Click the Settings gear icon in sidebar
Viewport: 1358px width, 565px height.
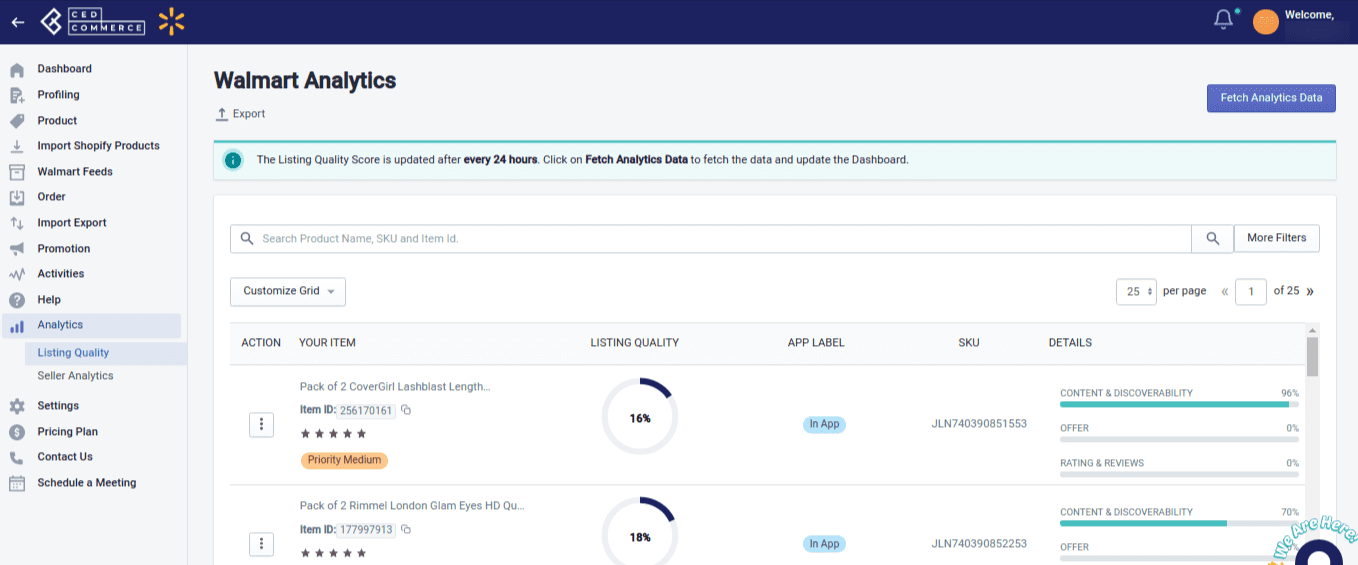pos(17,406)
